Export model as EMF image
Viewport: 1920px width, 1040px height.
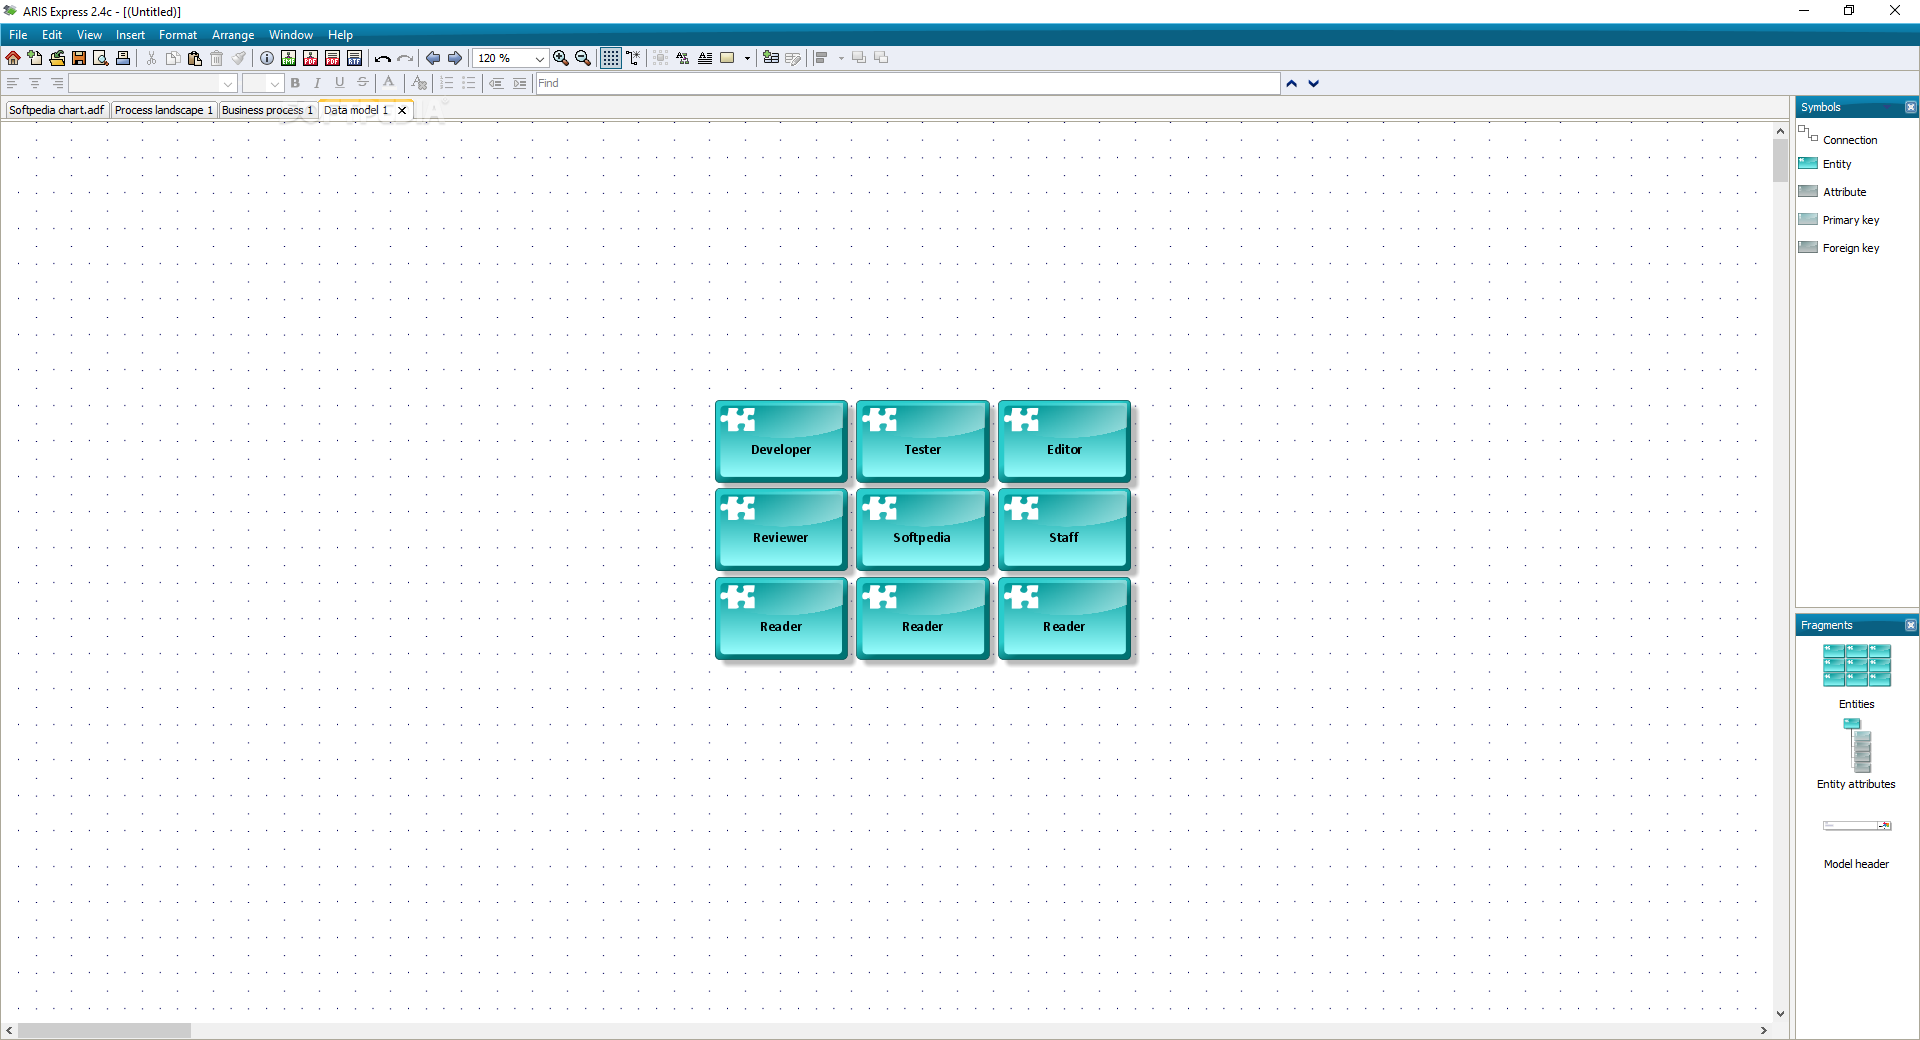[289, 58]
